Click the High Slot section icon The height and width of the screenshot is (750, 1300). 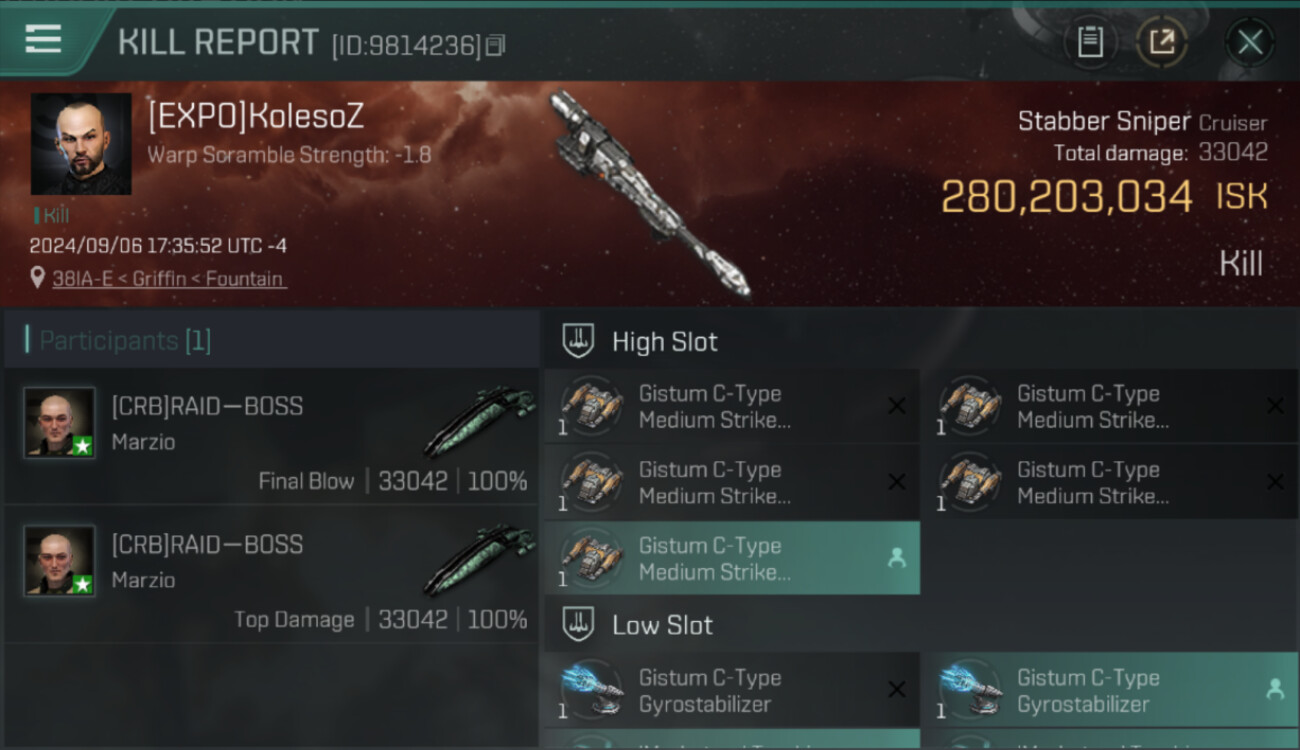tap(579, 341)
